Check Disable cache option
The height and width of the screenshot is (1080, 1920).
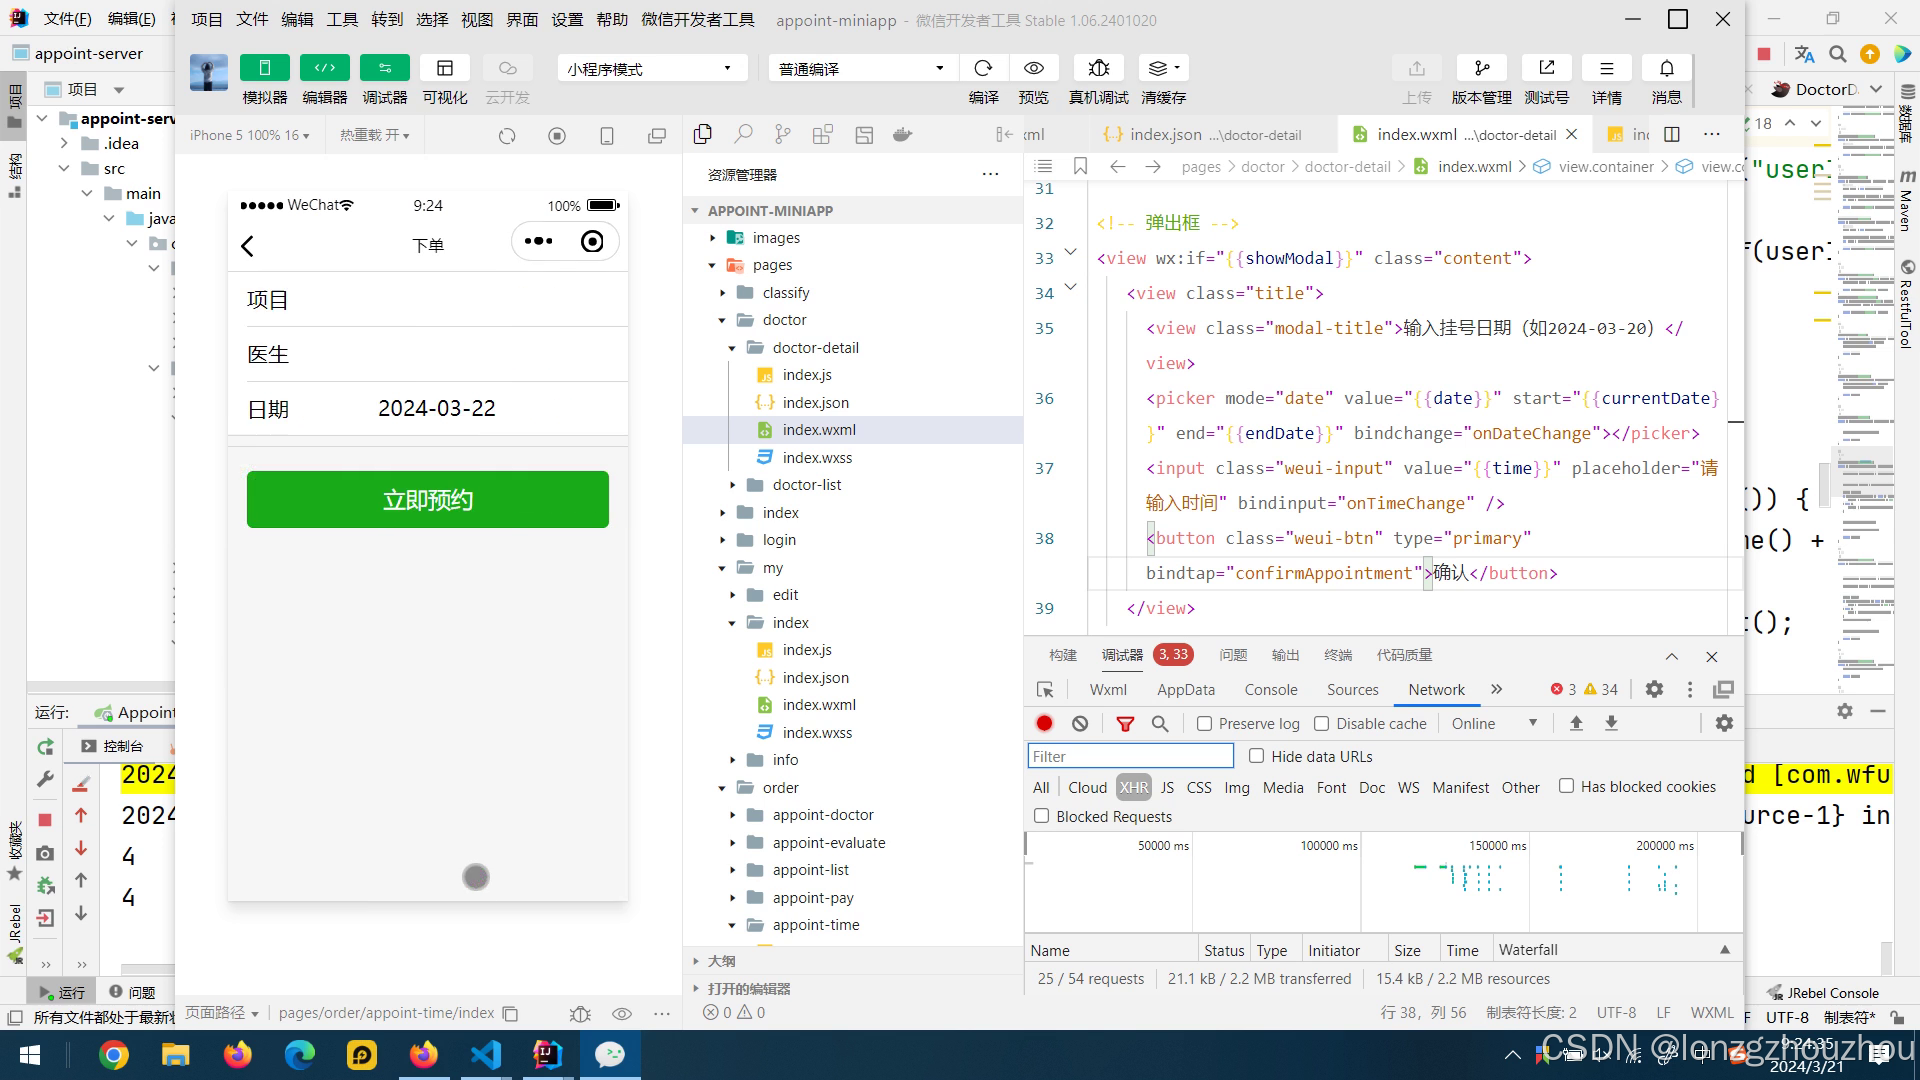tap(1322, 723)
